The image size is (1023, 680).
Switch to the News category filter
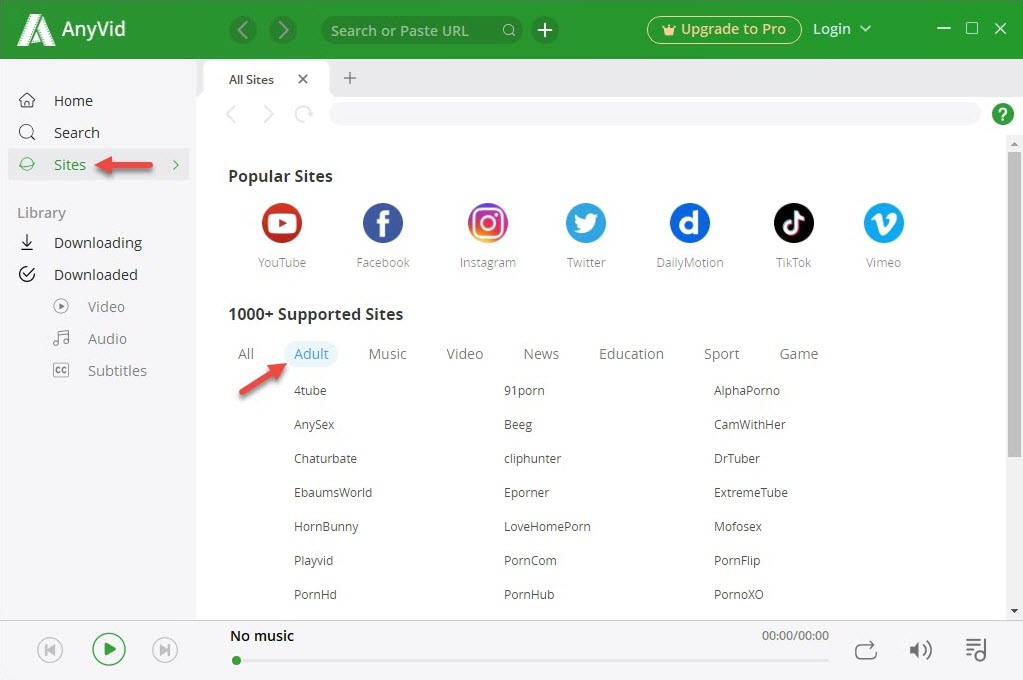click(x=541, y=354)
